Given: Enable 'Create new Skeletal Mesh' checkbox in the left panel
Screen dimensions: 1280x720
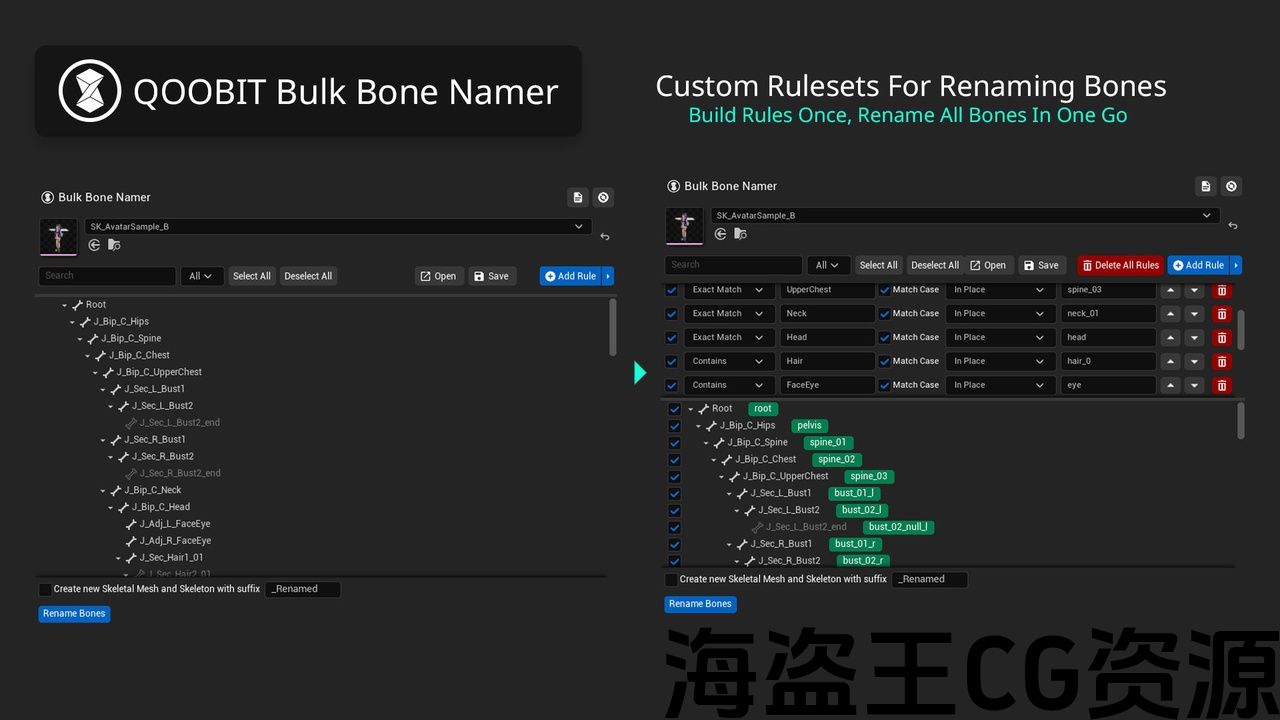Looking at the screenshot, I should 45,590.
